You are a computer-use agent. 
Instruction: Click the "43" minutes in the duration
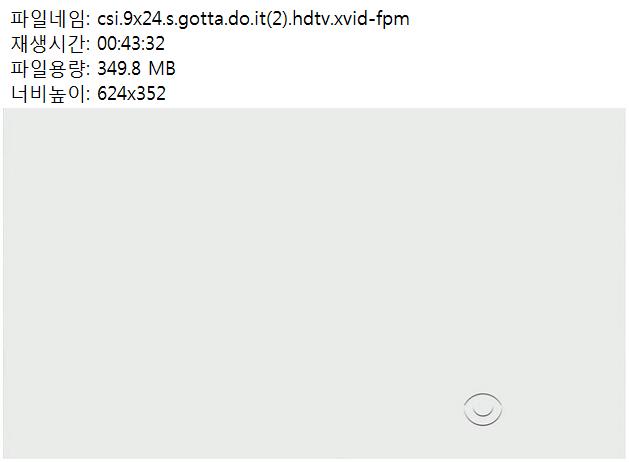tap(131, 44)
